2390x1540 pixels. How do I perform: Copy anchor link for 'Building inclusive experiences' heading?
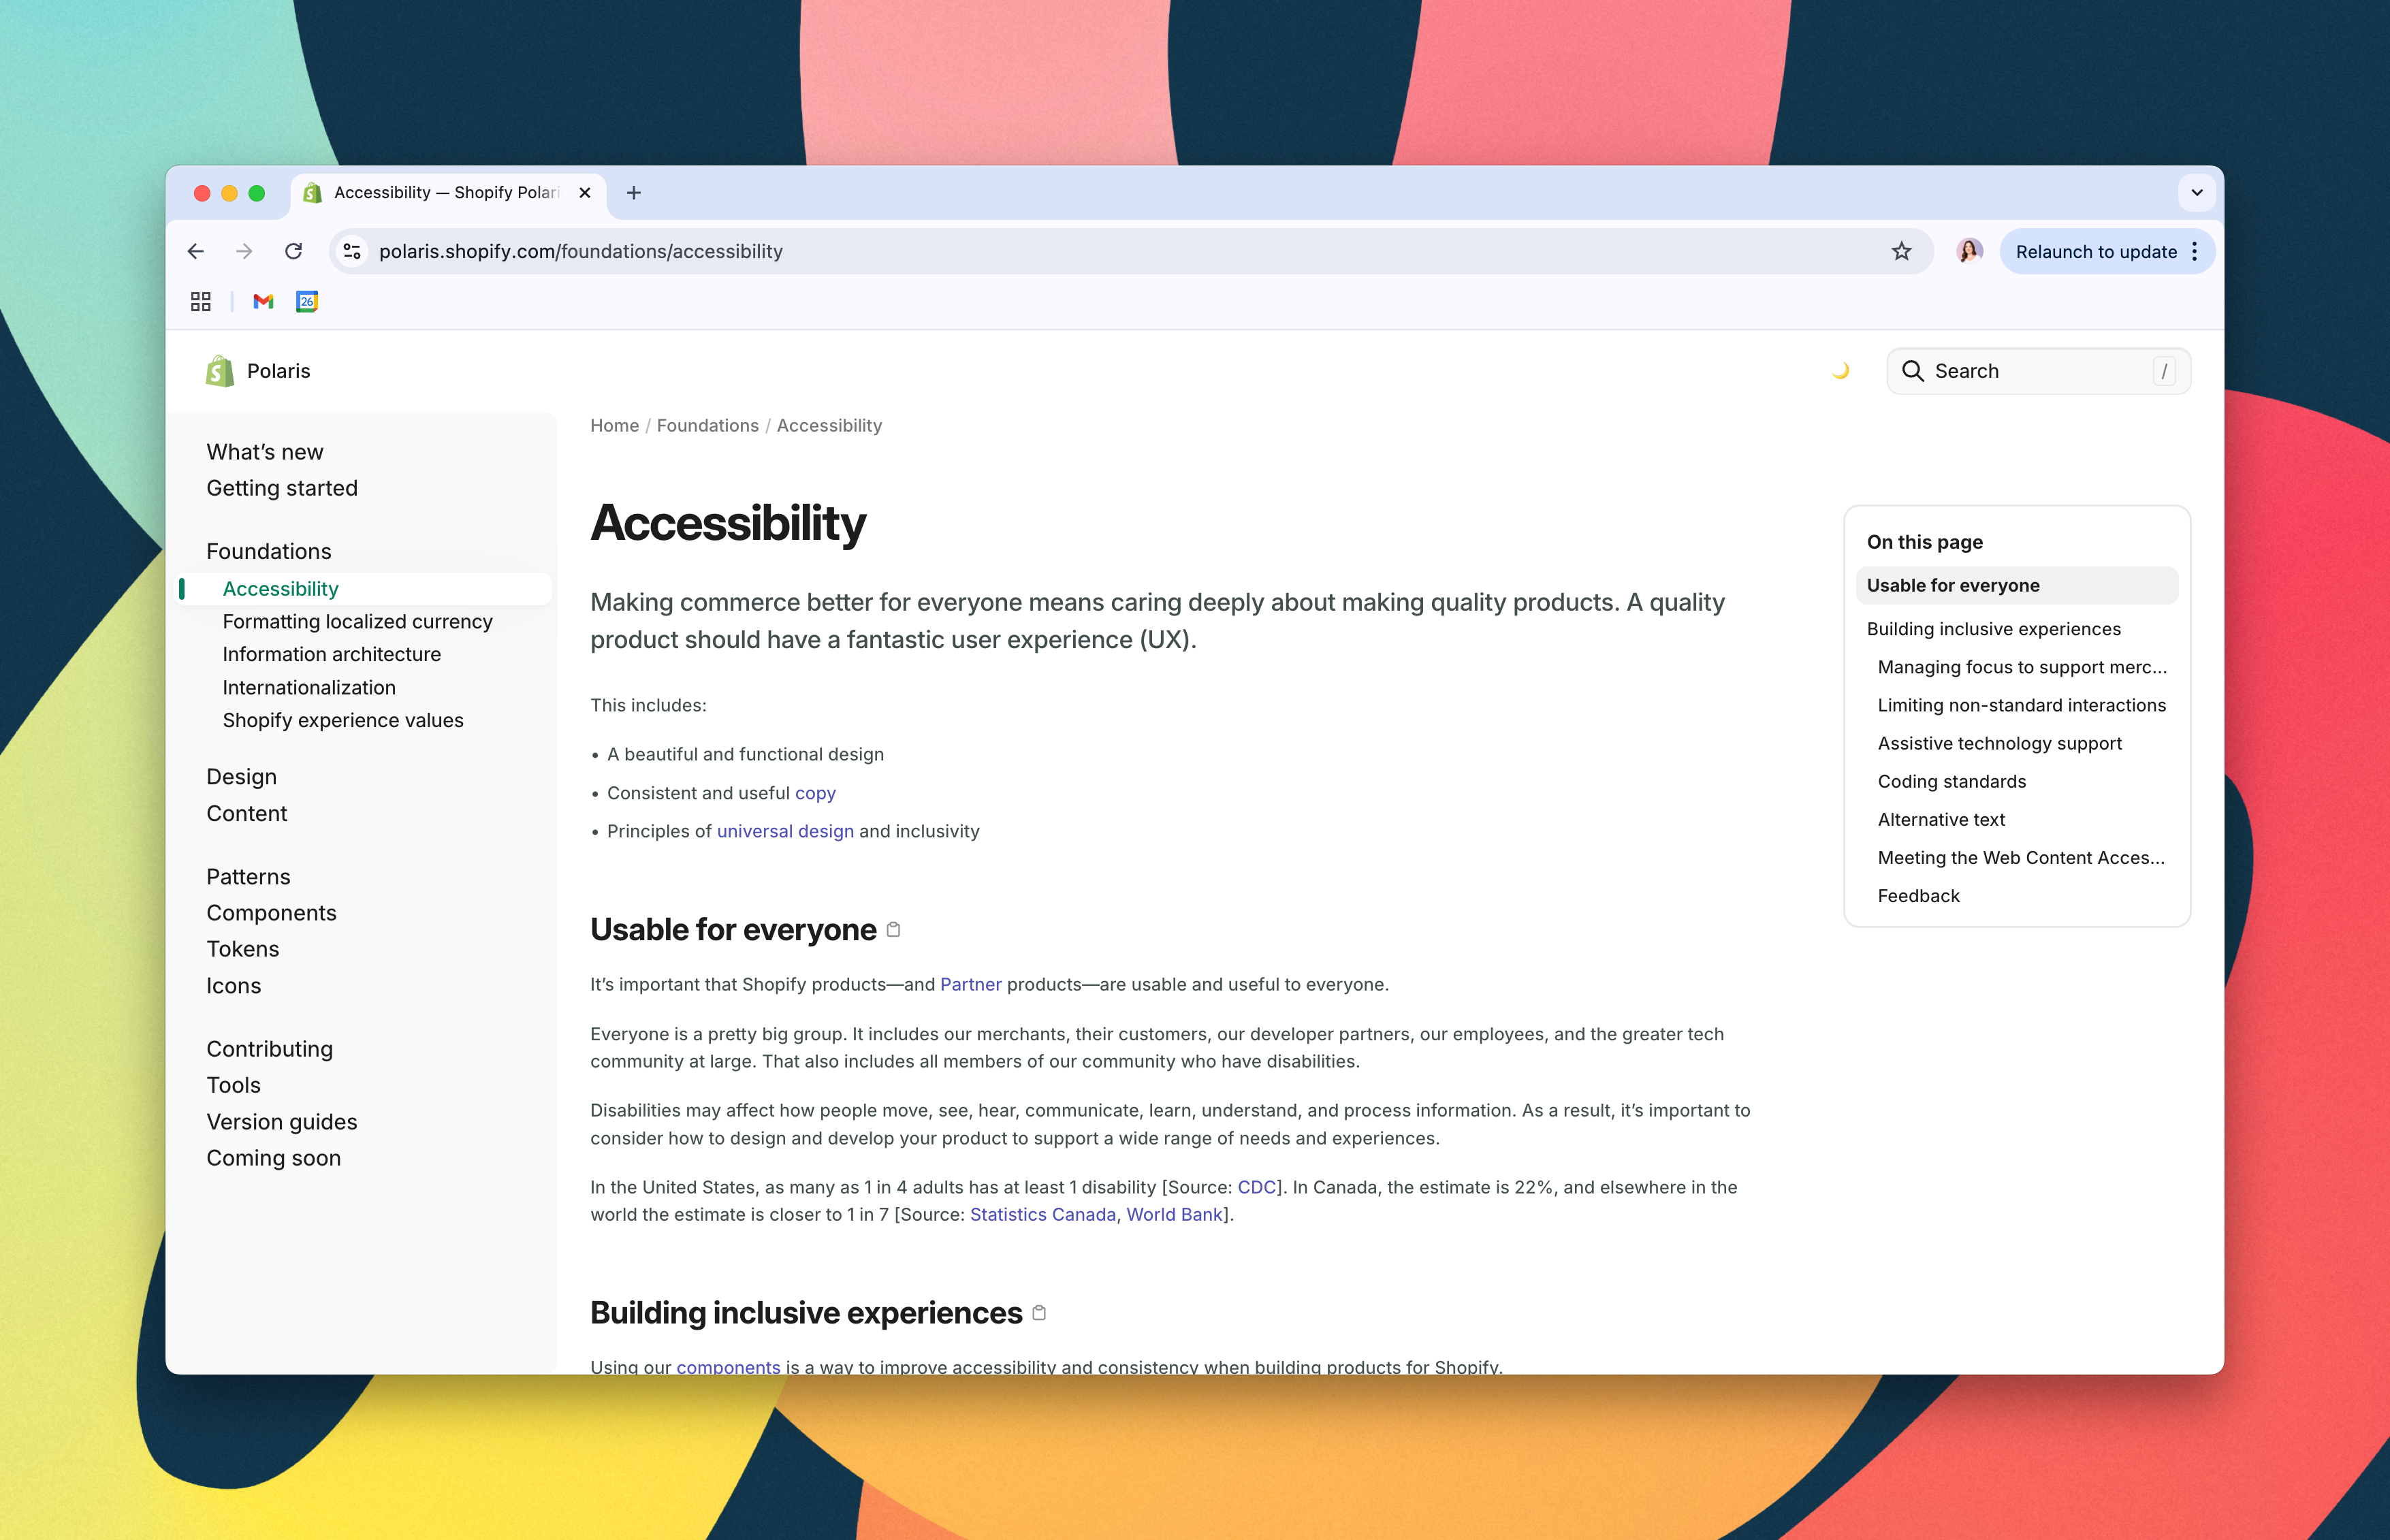tap(1038, 1312)
